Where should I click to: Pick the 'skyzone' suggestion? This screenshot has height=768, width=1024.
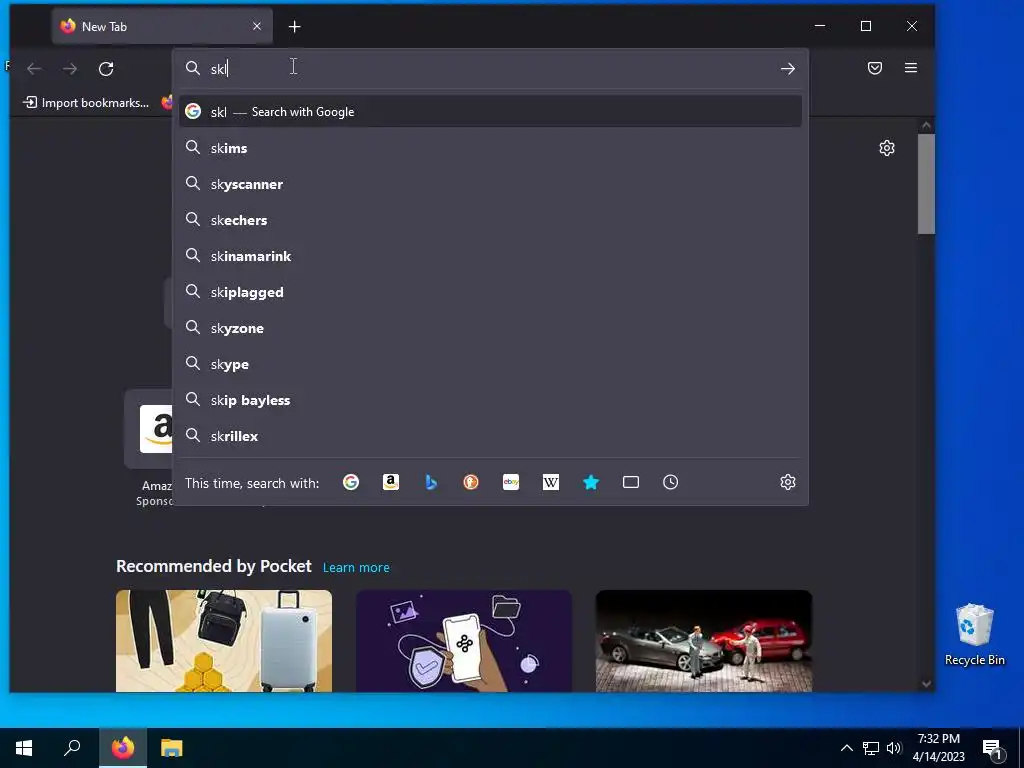click(490, 328)
